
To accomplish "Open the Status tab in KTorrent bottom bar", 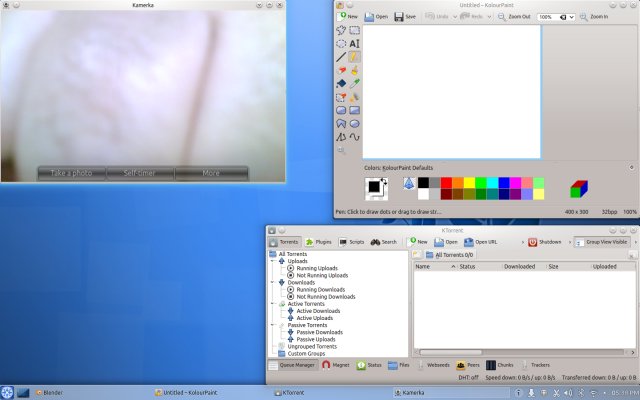I will [x=369, y=365].
